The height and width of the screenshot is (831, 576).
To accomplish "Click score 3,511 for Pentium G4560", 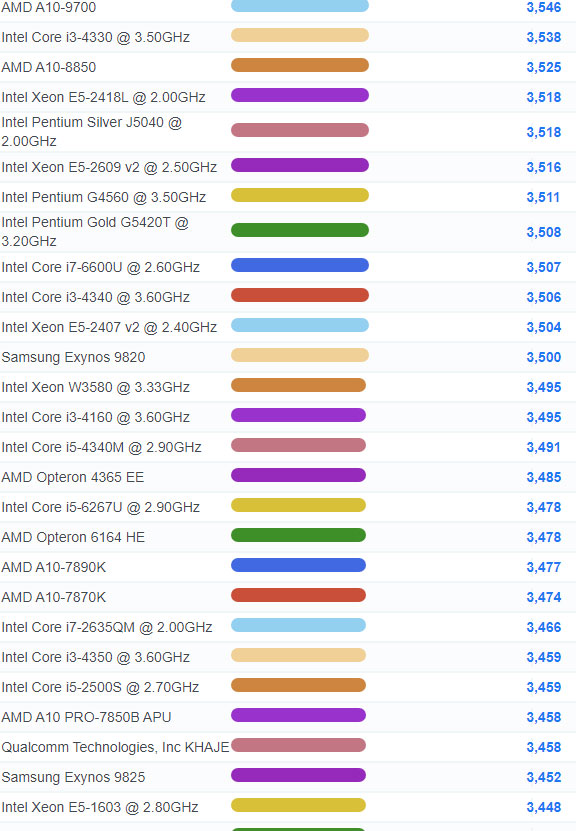I will [x=543, y=197].
